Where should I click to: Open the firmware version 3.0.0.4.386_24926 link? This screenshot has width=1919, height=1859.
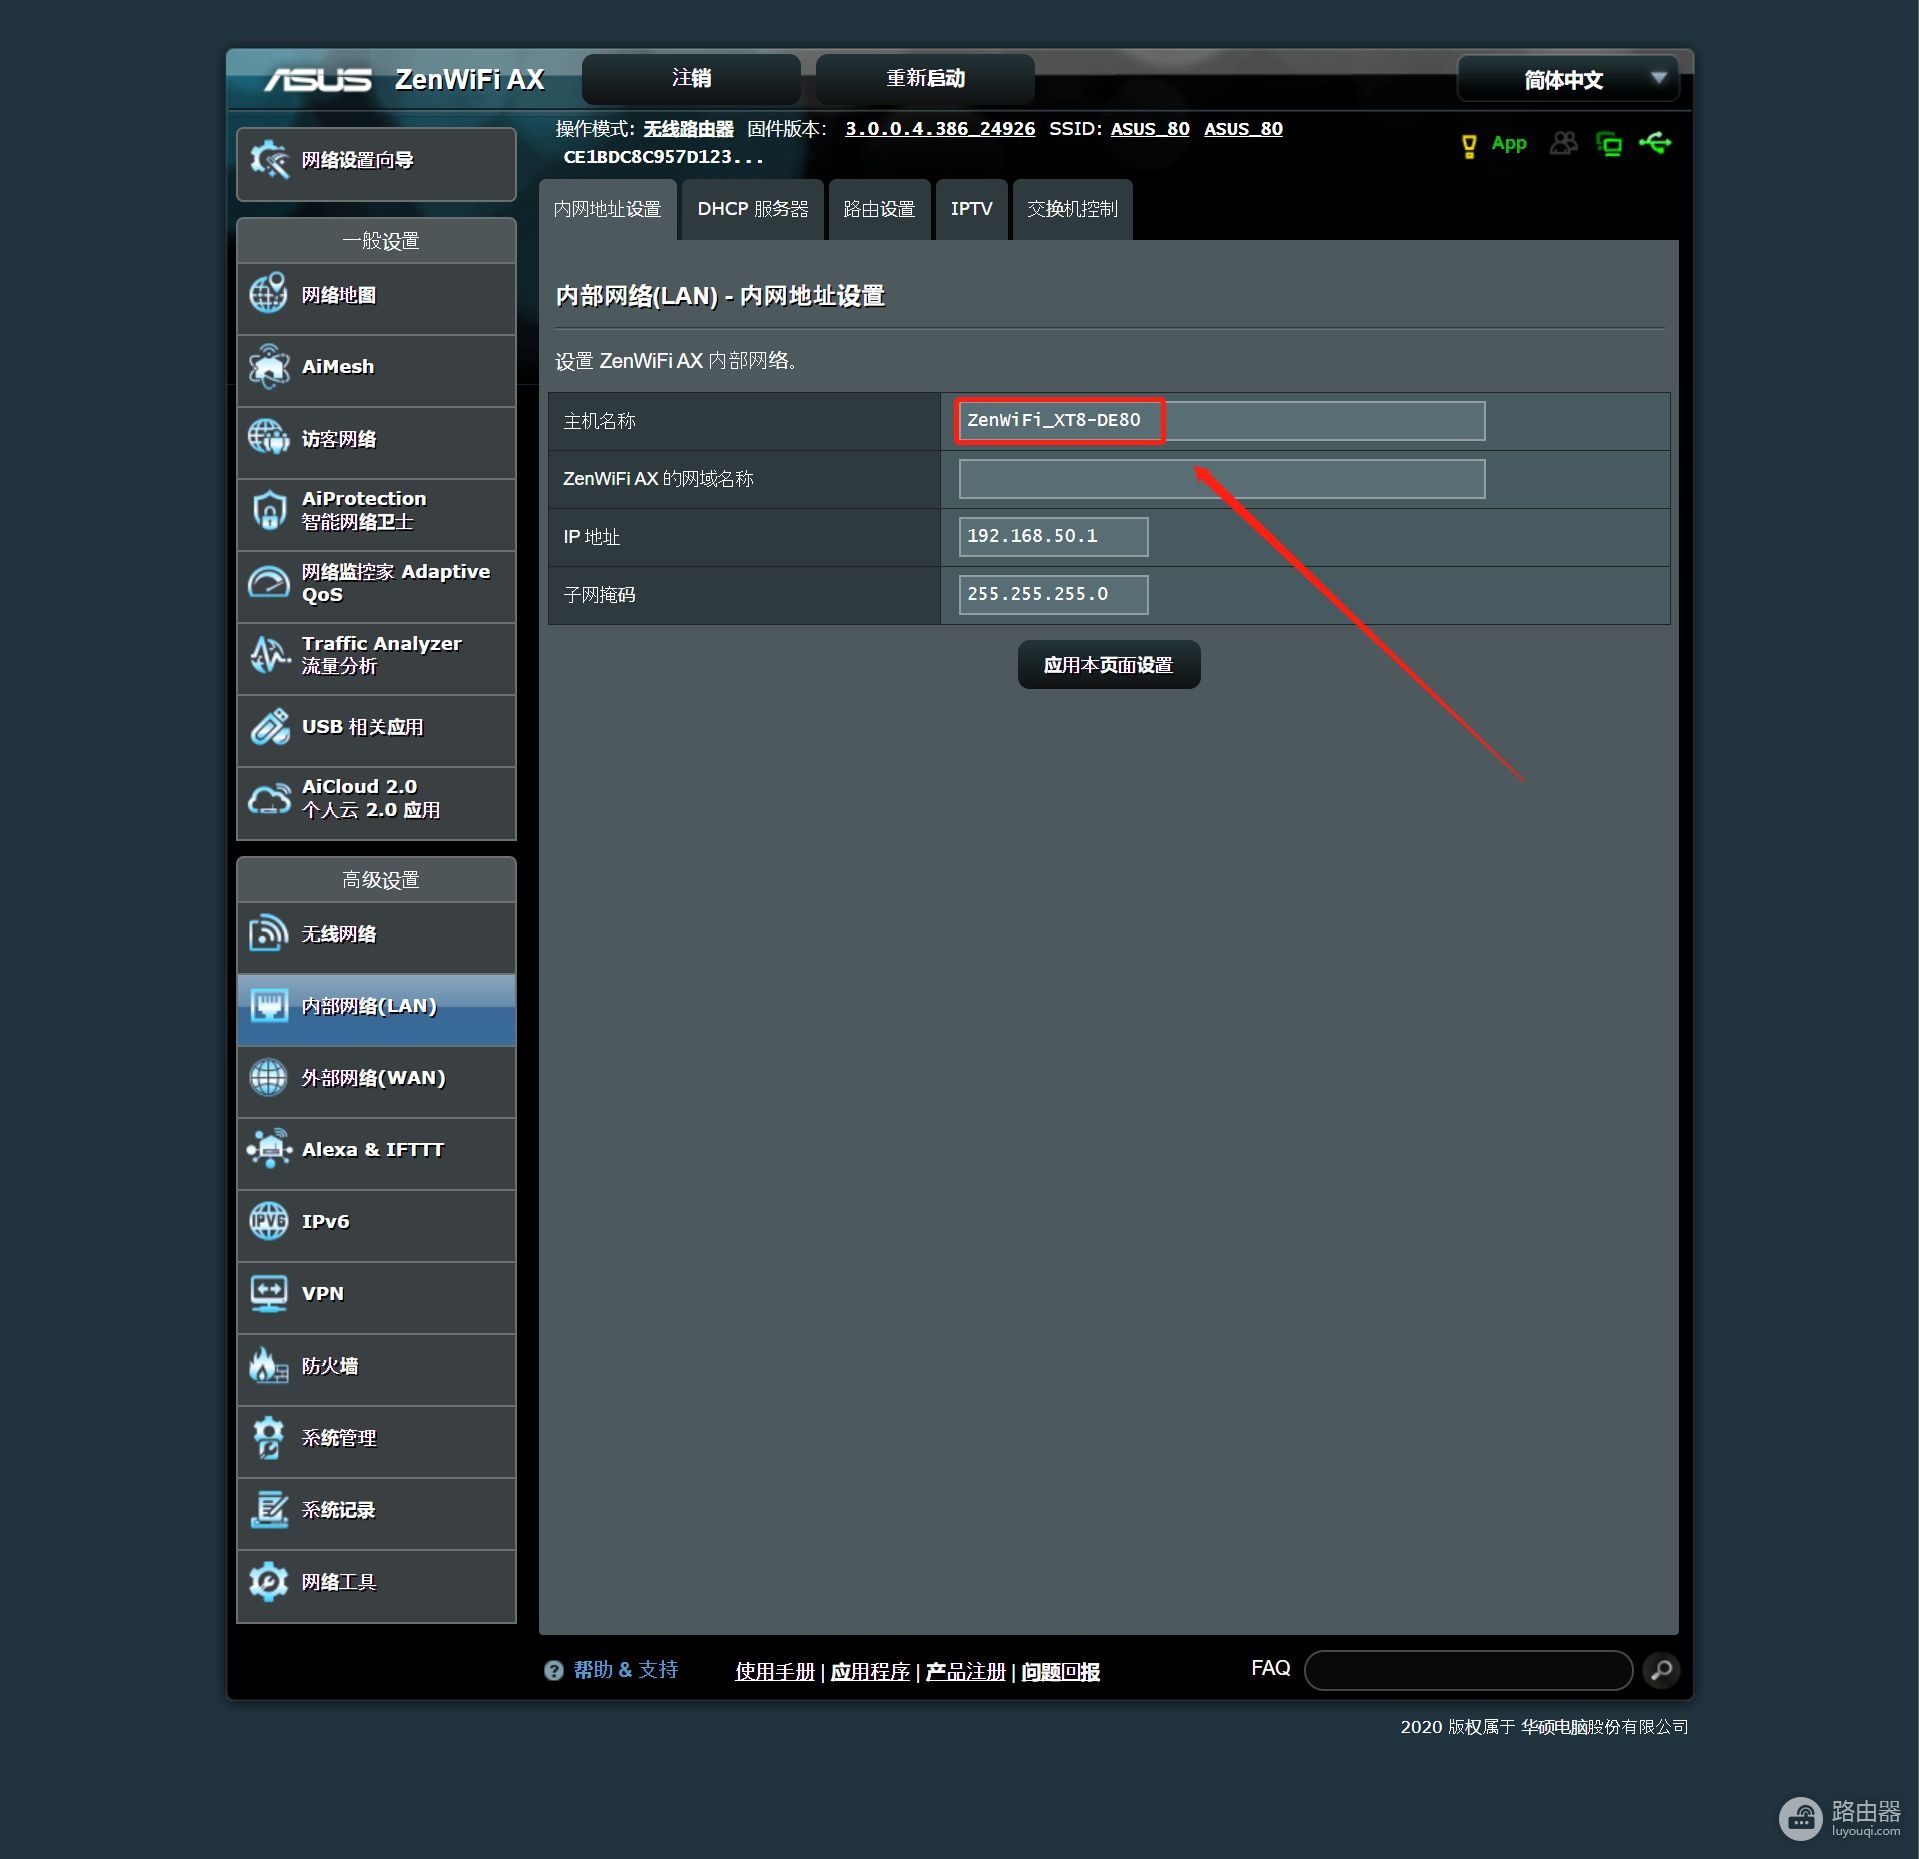[940, 129]
